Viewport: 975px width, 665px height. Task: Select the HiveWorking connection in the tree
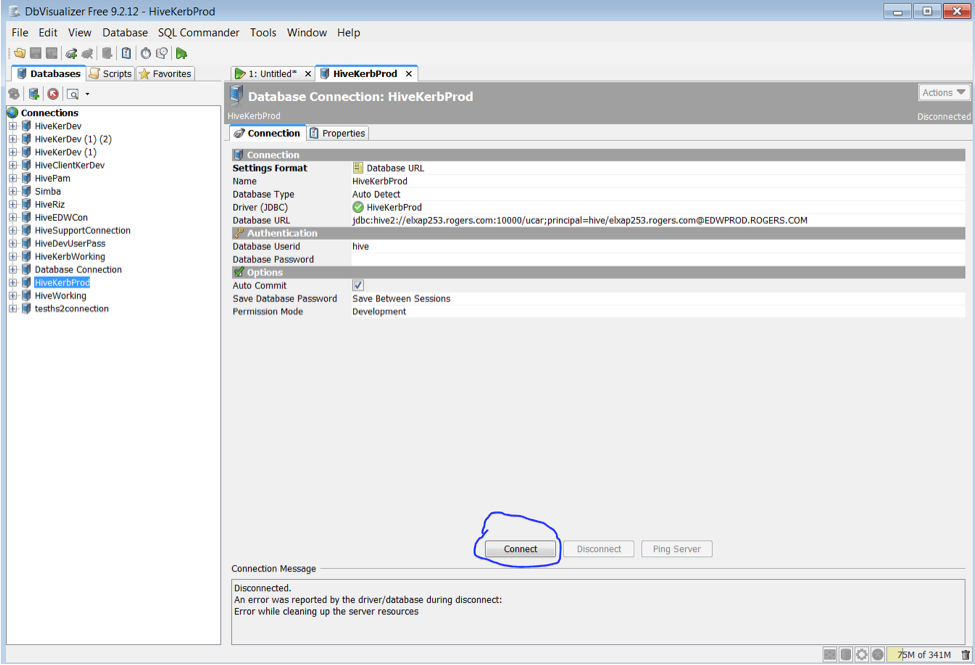(60, 296)
